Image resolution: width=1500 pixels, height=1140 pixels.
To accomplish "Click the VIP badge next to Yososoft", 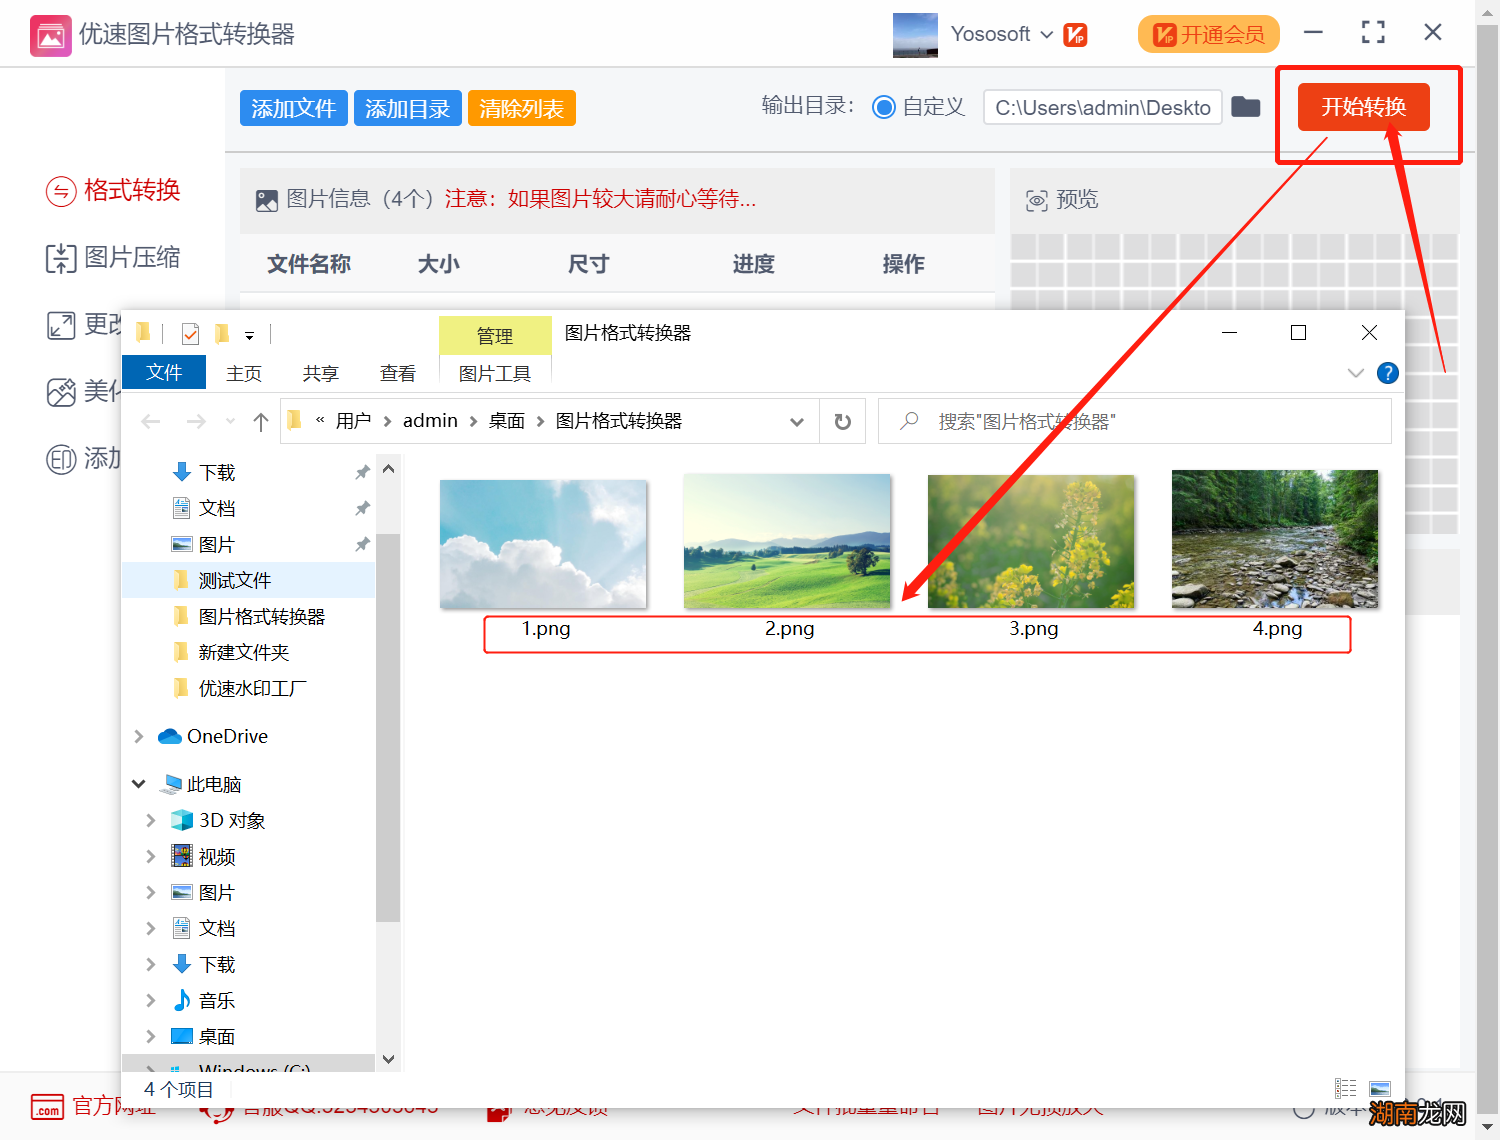I will tap(1075, 34).
